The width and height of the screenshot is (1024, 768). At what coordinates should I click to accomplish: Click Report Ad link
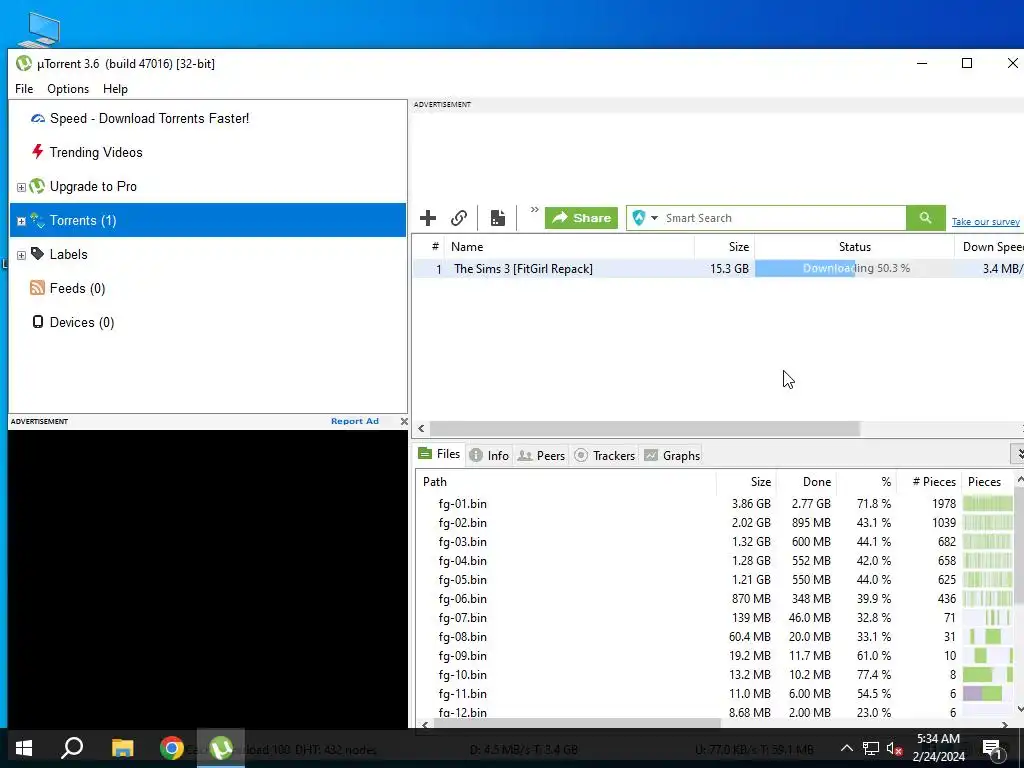355,421
